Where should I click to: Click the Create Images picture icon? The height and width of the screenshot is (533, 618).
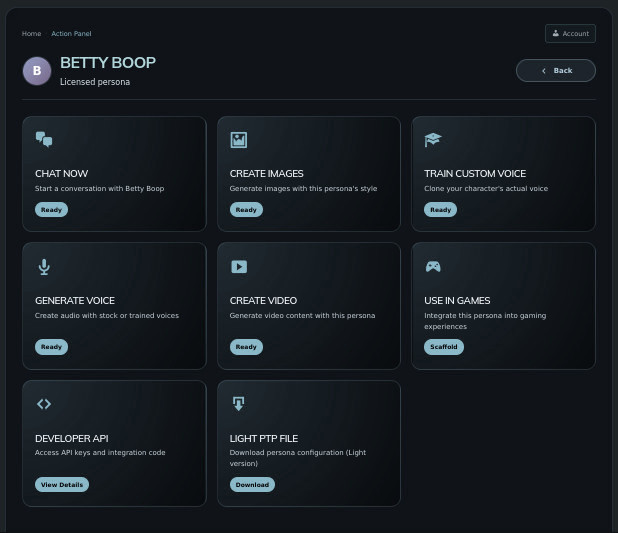click(x=238, y=140)
